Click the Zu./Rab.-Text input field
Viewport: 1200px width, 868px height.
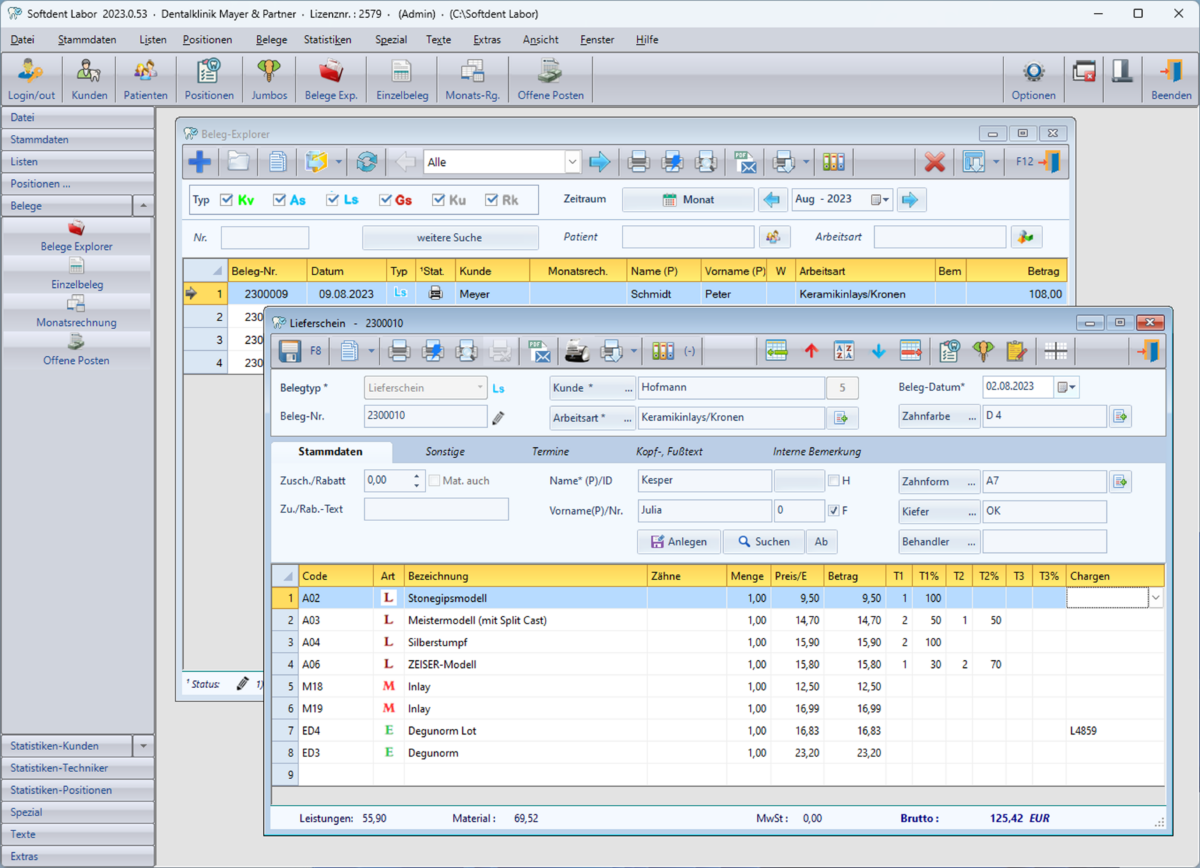pyautogui.click(x=436, y=509)
